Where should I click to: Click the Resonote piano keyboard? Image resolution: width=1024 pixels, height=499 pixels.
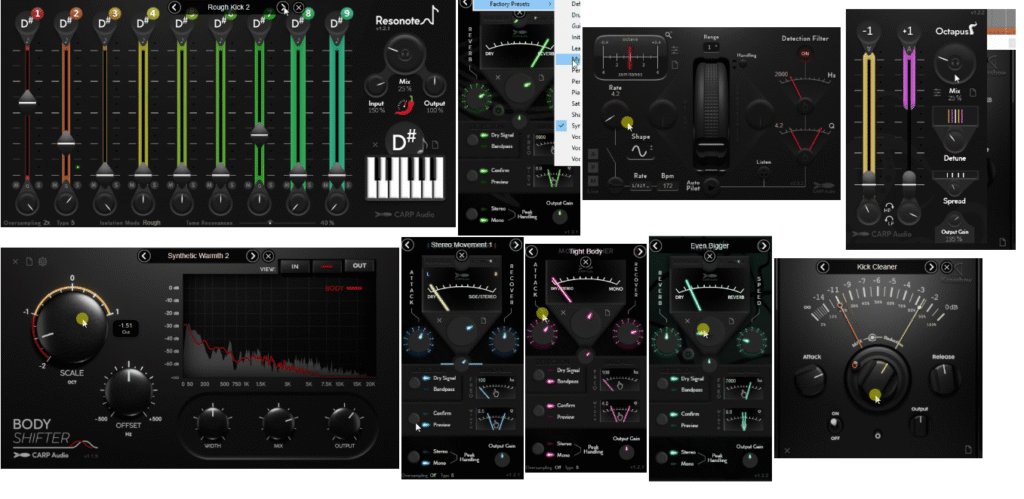click(404, 178)
